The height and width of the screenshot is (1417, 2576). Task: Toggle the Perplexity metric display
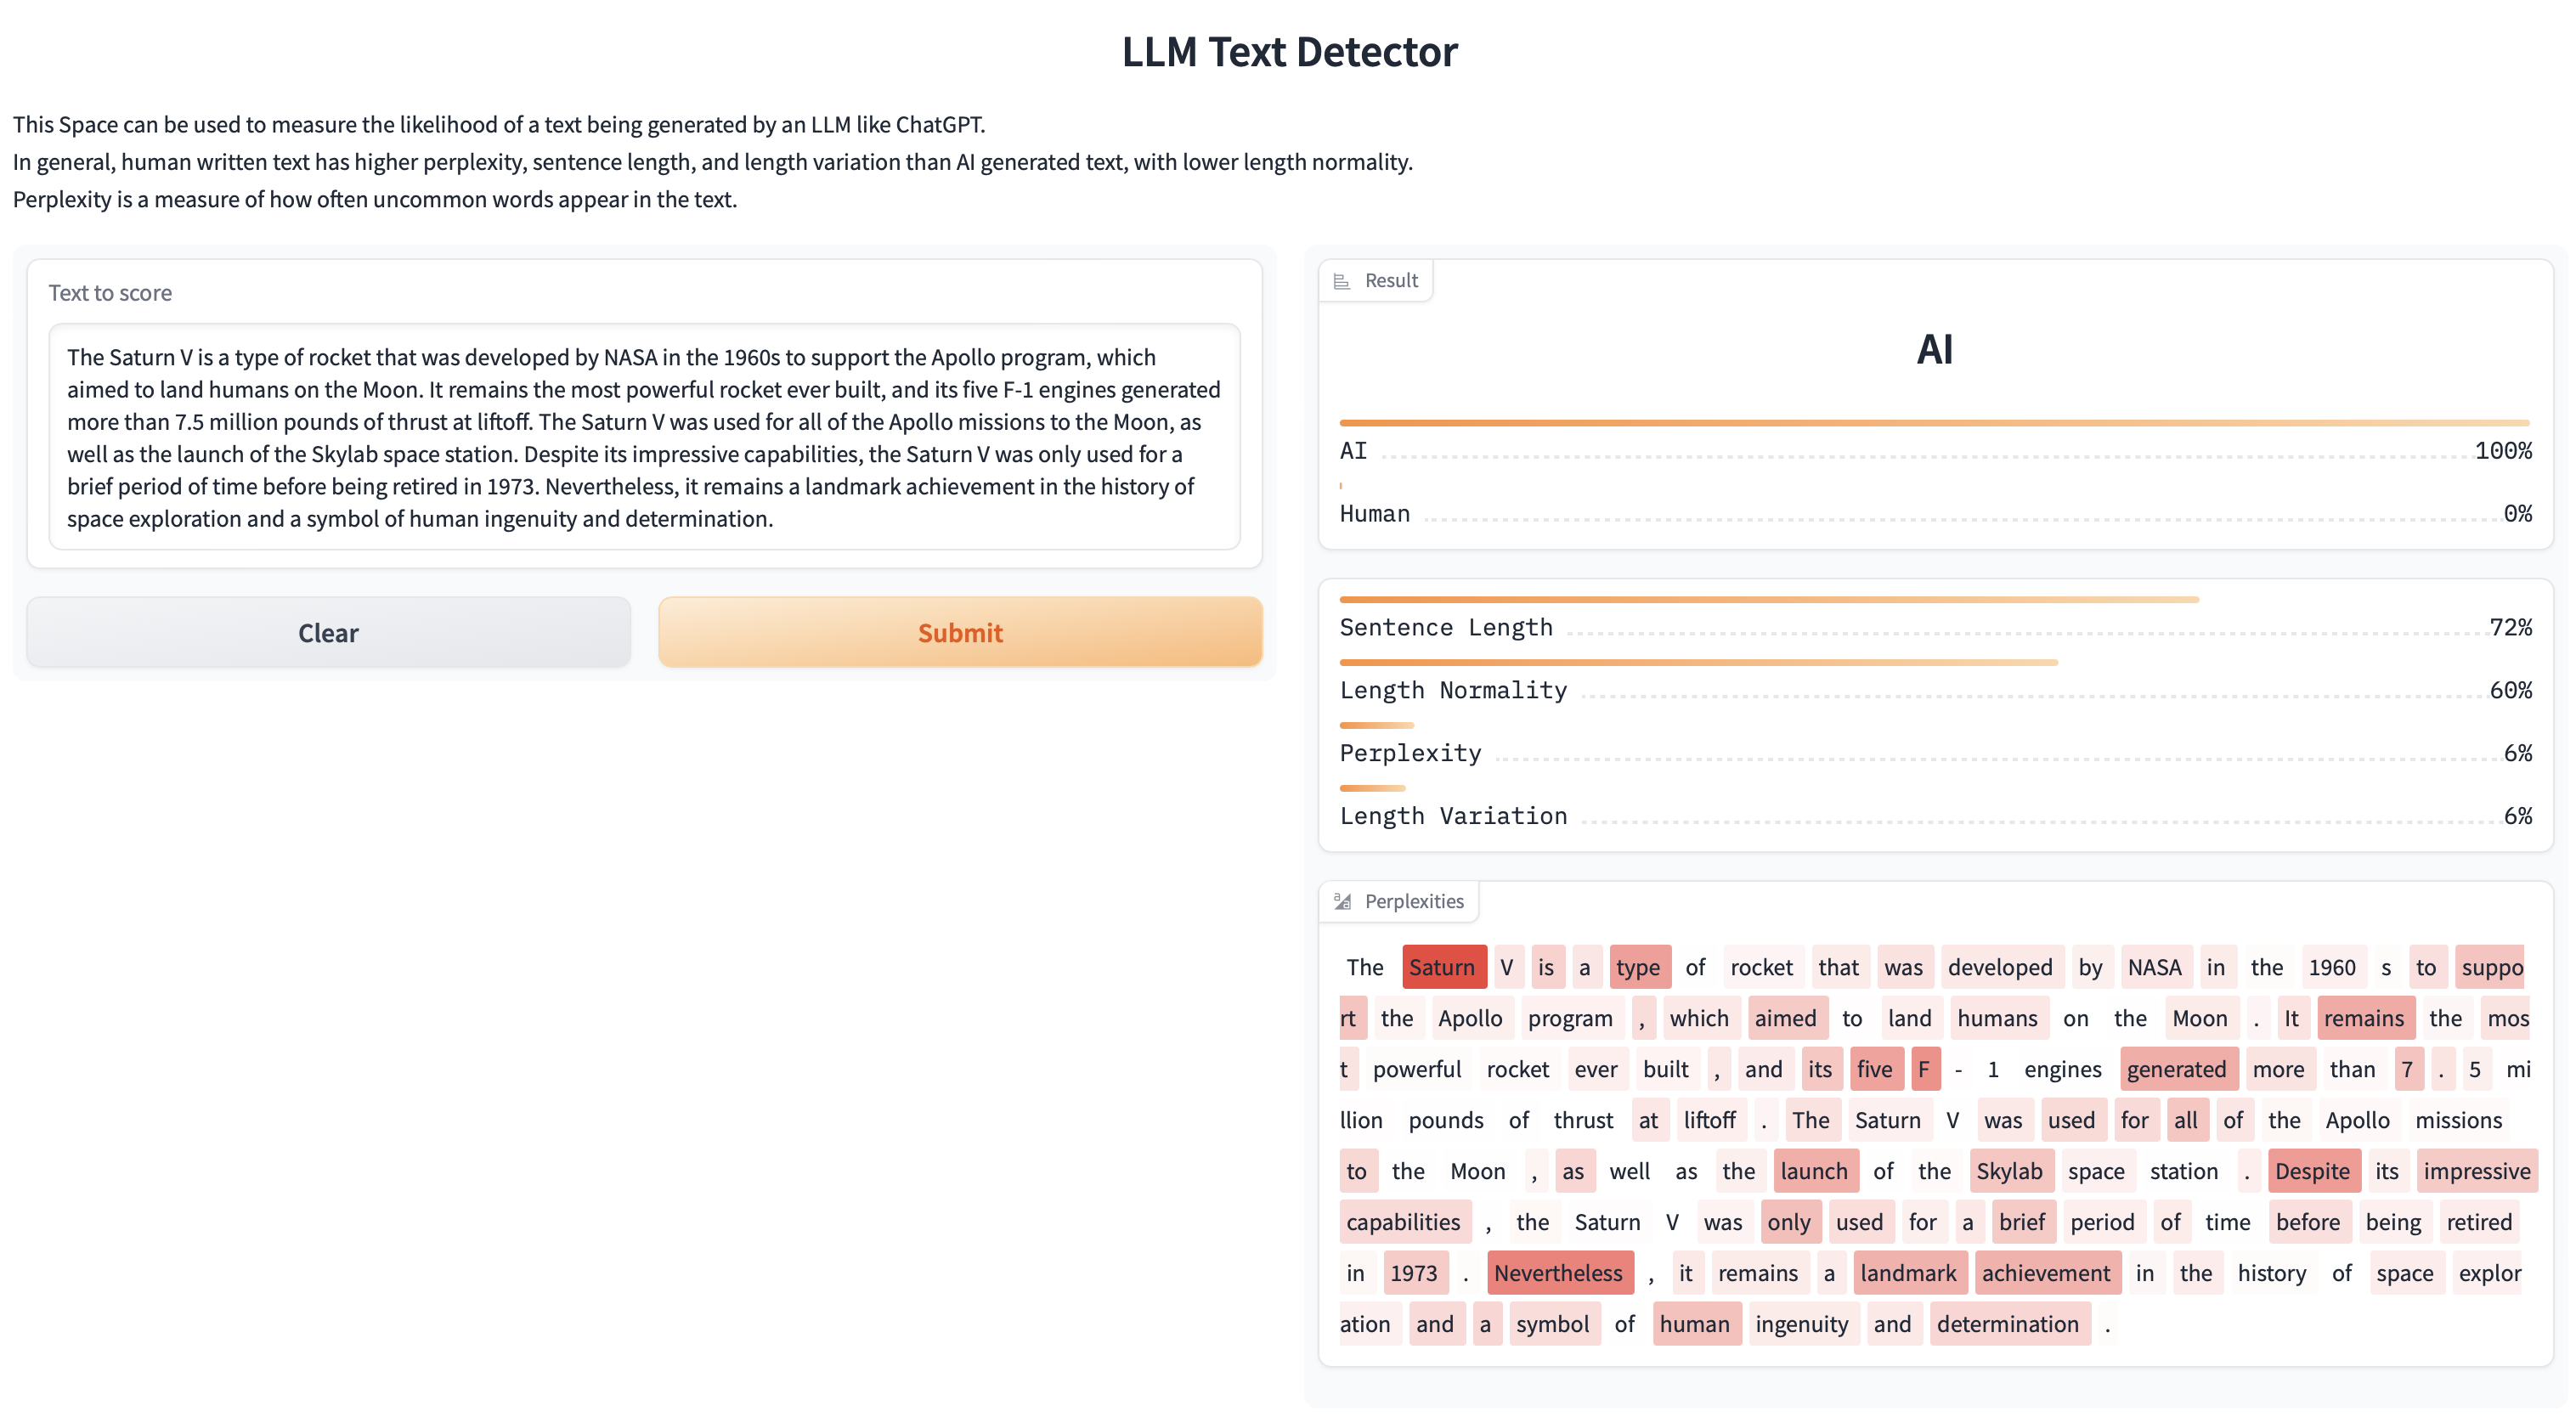[x=1410, y=750]
